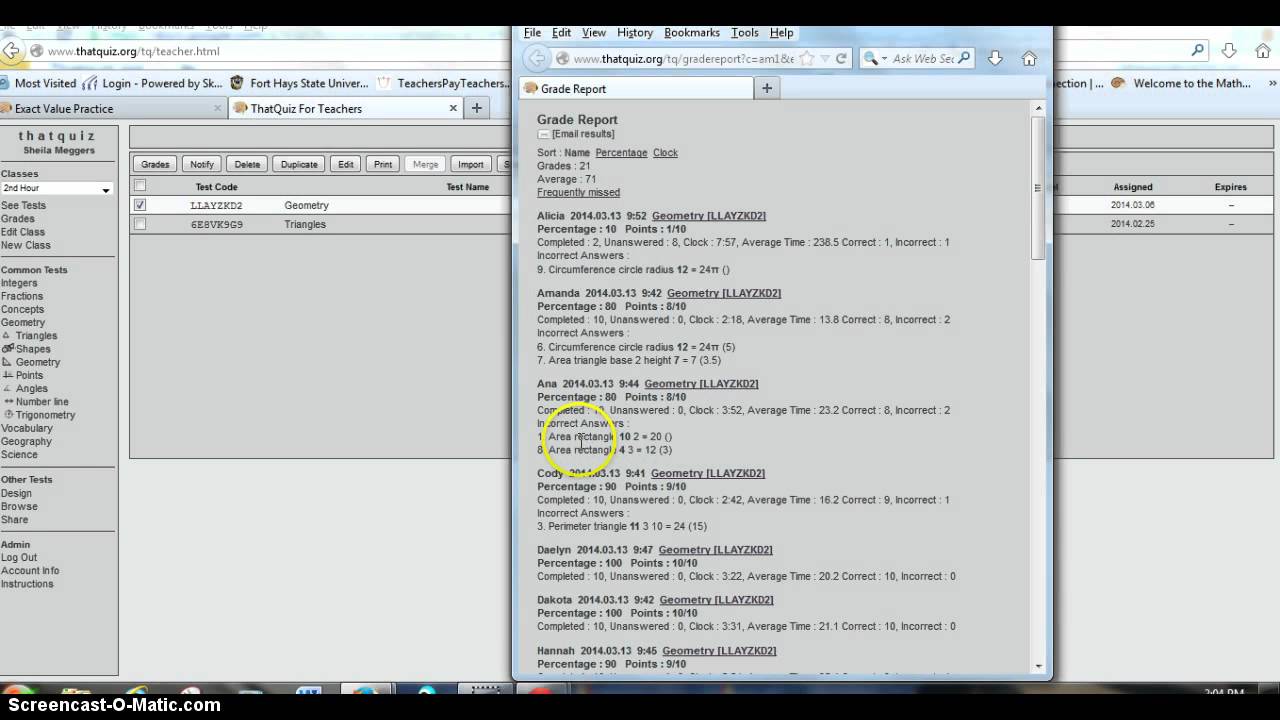Click the Import button
This screenshot has height=720, width=1280.
tap(471, 164)
